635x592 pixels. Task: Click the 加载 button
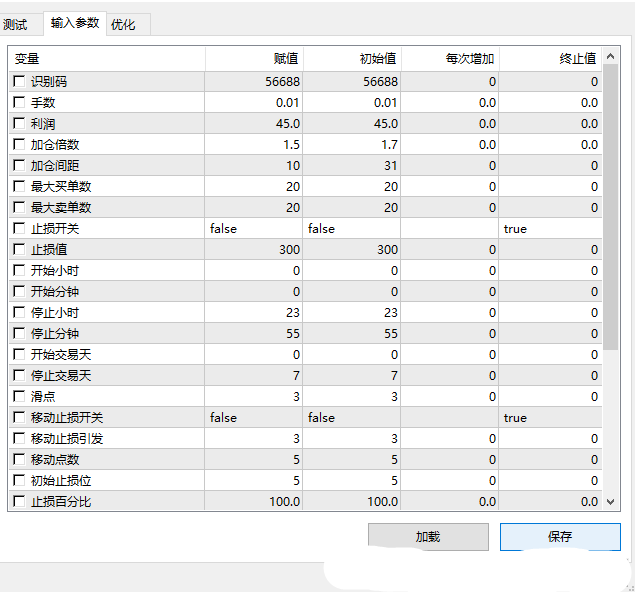(x=428, y=537)
